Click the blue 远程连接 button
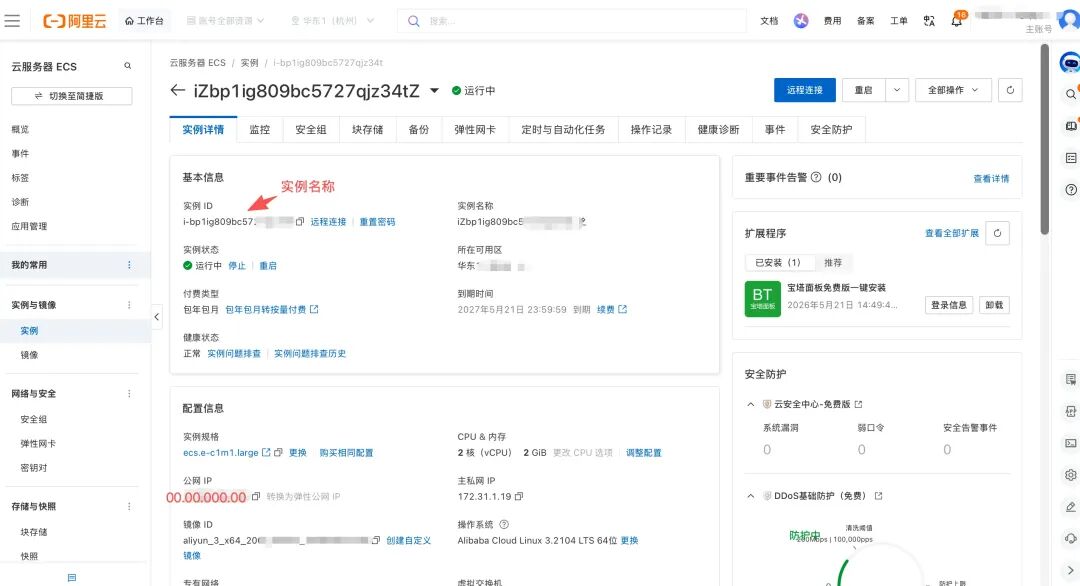The height and width of the screenshot is (586, 1080). click(x=804, y=90)
